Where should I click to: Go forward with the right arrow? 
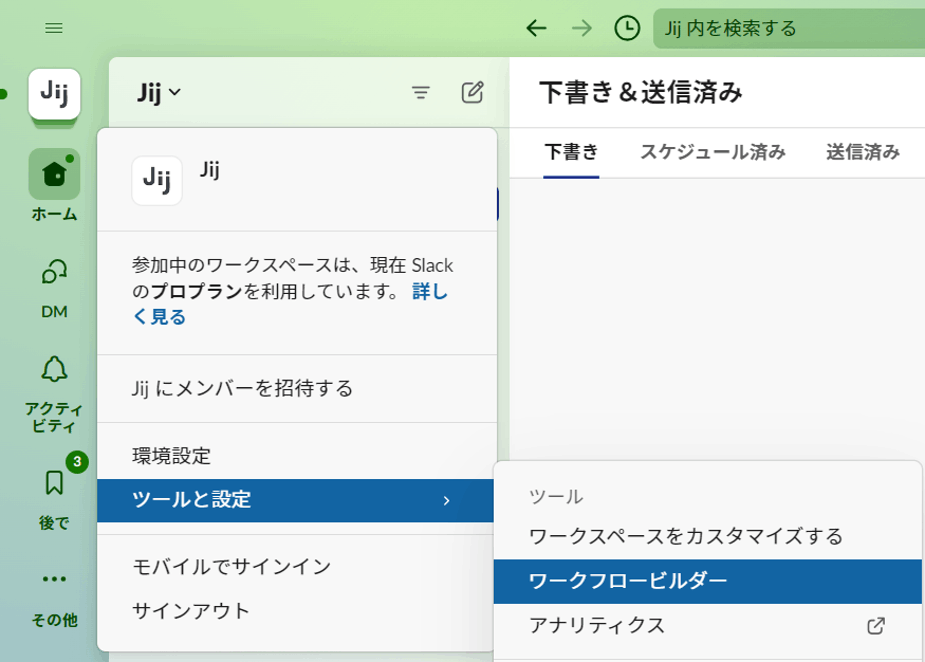click(582, 28)
